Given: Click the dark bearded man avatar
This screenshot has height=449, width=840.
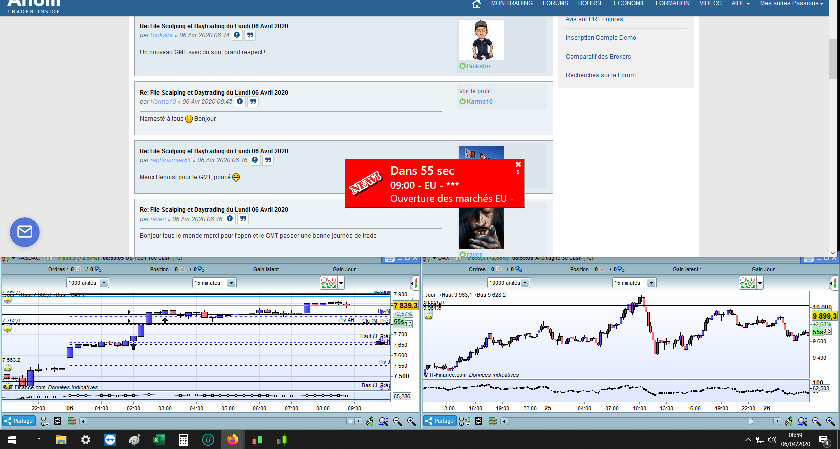Looking at the screenshot, I should pyautogui.click(x=481, y=229).
